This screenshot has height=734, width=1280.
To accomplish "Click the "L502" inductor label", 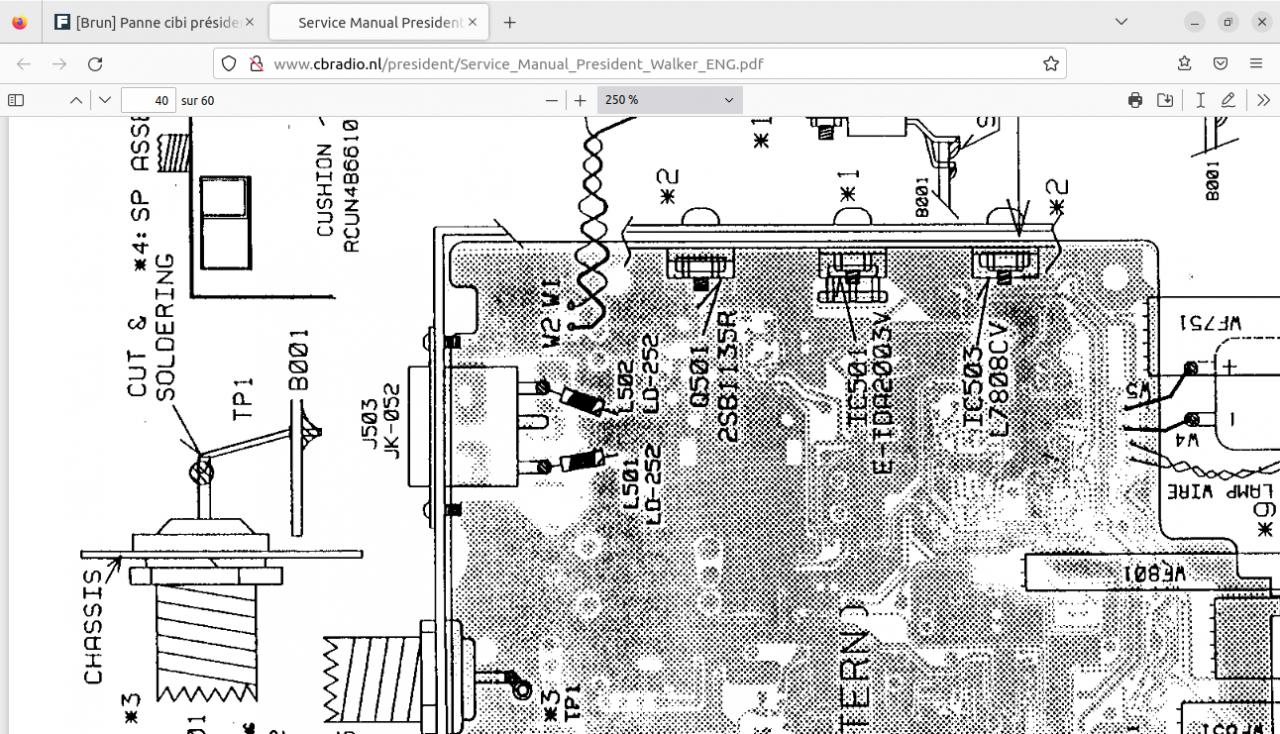I will [625, 386].
